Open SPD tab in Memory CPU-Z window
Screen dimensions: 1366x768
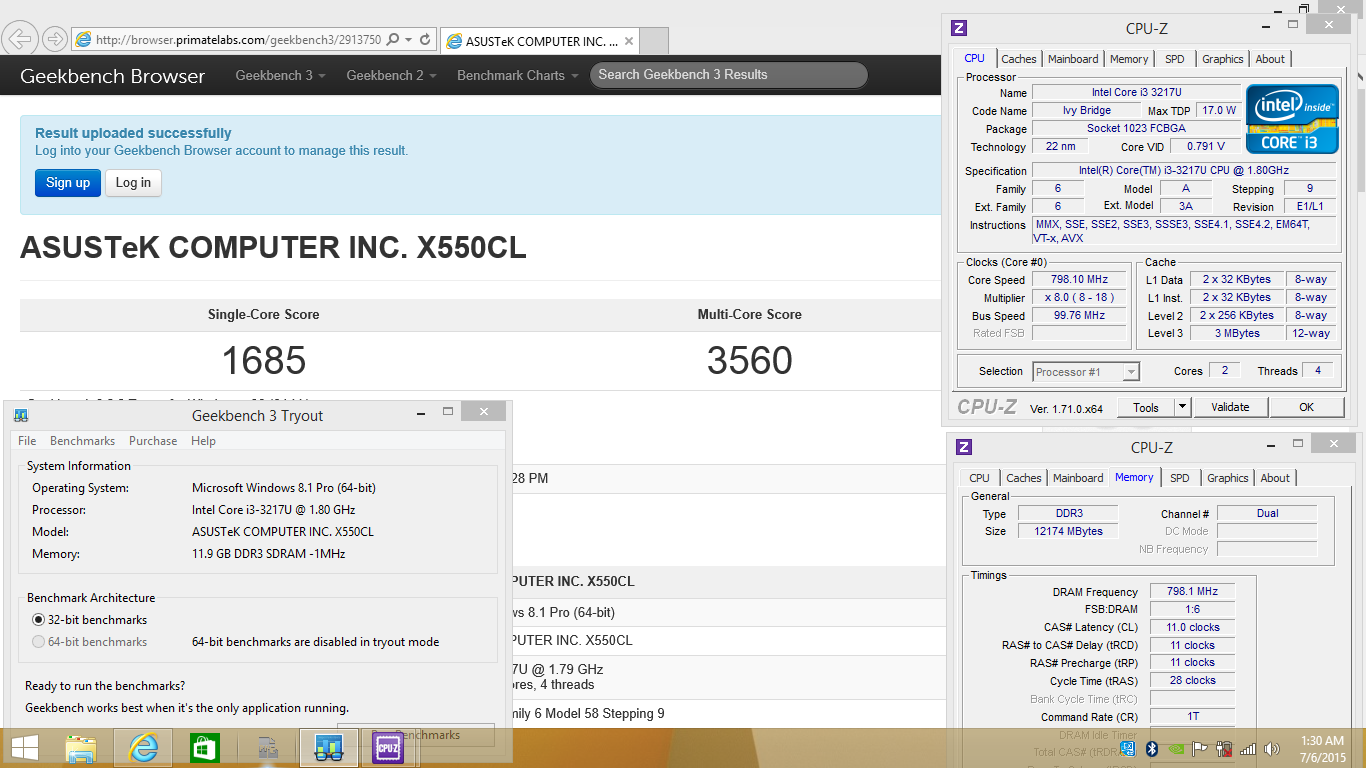[1179, 478]
